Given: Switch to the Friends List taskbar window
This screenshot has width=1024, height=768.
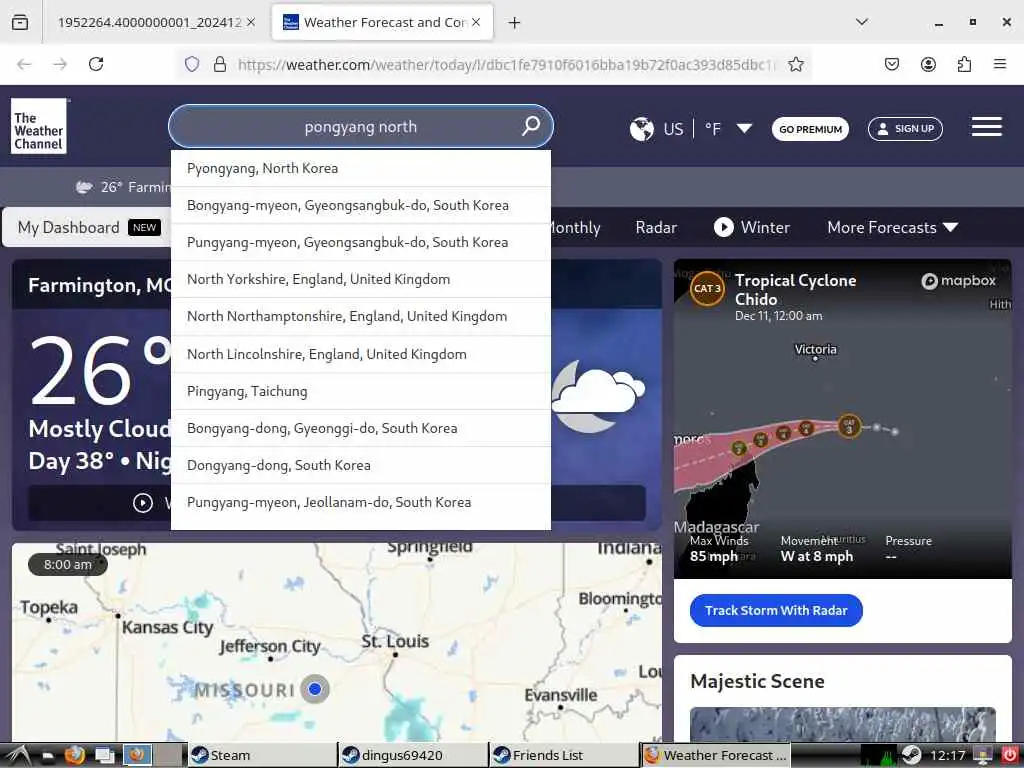Looking at the screenshot, I should 564,756.
